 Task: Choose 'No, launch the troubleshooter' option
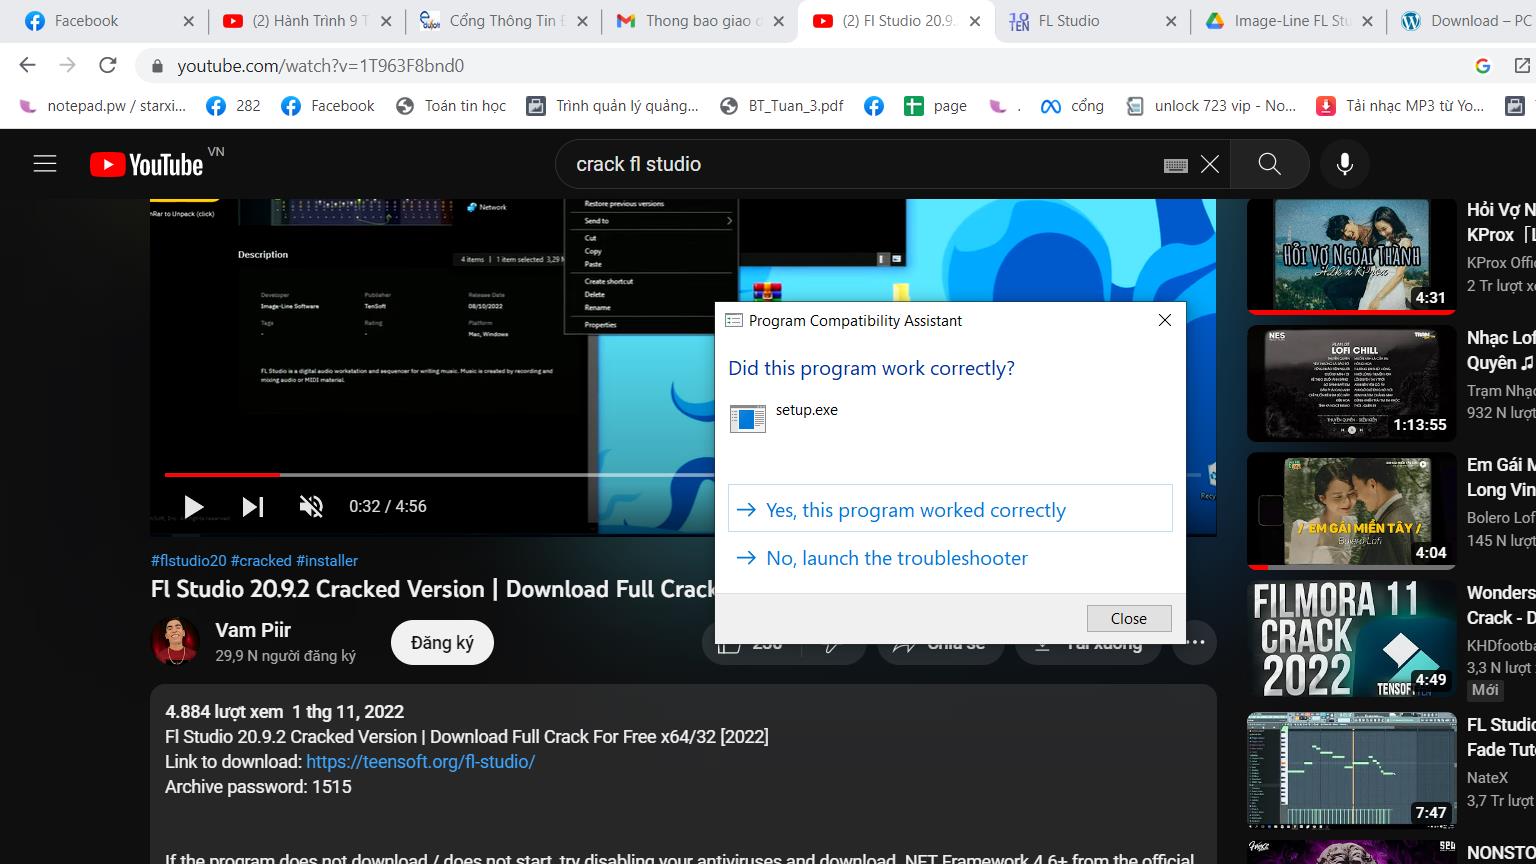(x=896, y=558)
